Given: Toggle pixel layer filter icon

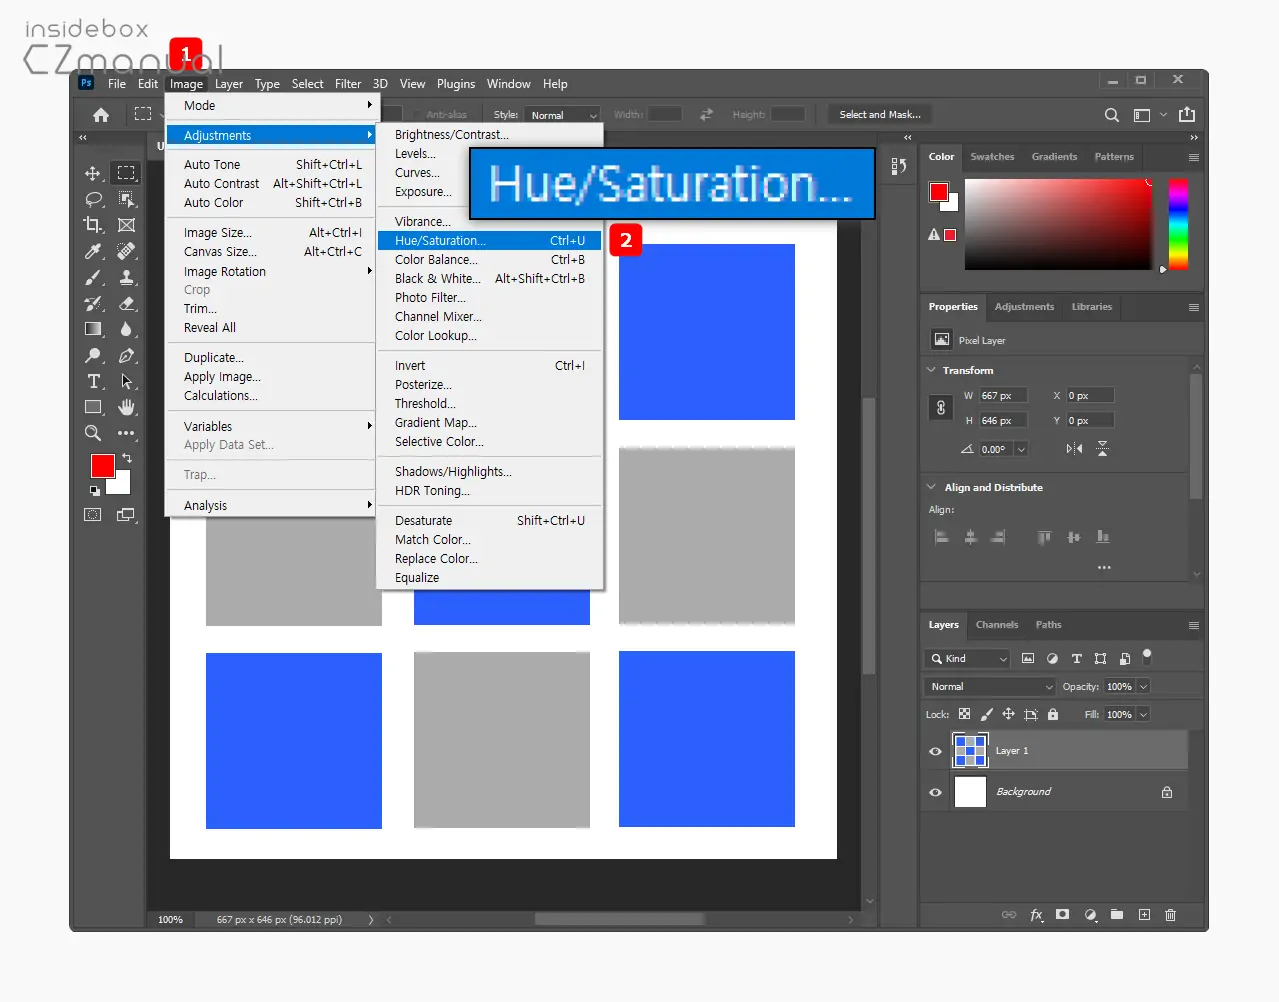Looking at the screenshot, I should pyautogui.click(x=1028, y=658).
